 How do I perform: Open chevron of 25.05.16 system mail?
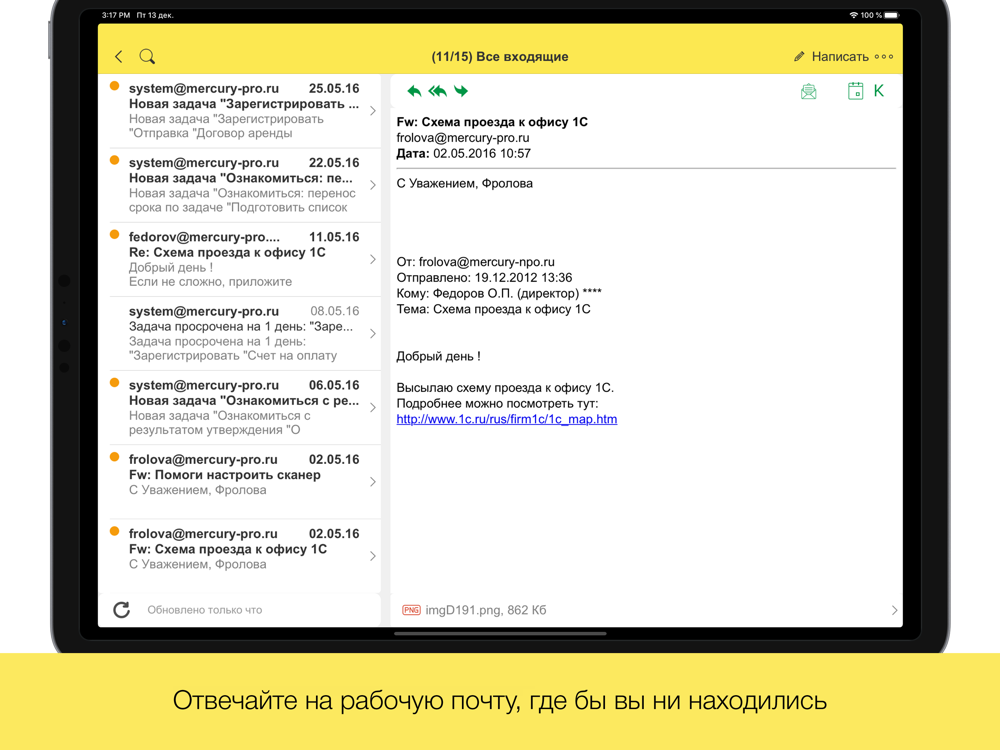[x=372, y=111]
